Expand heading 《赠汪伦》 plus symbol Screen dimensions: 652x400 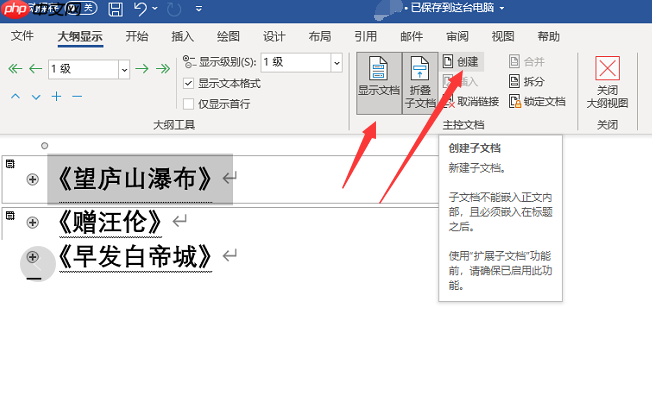[32, 222]
